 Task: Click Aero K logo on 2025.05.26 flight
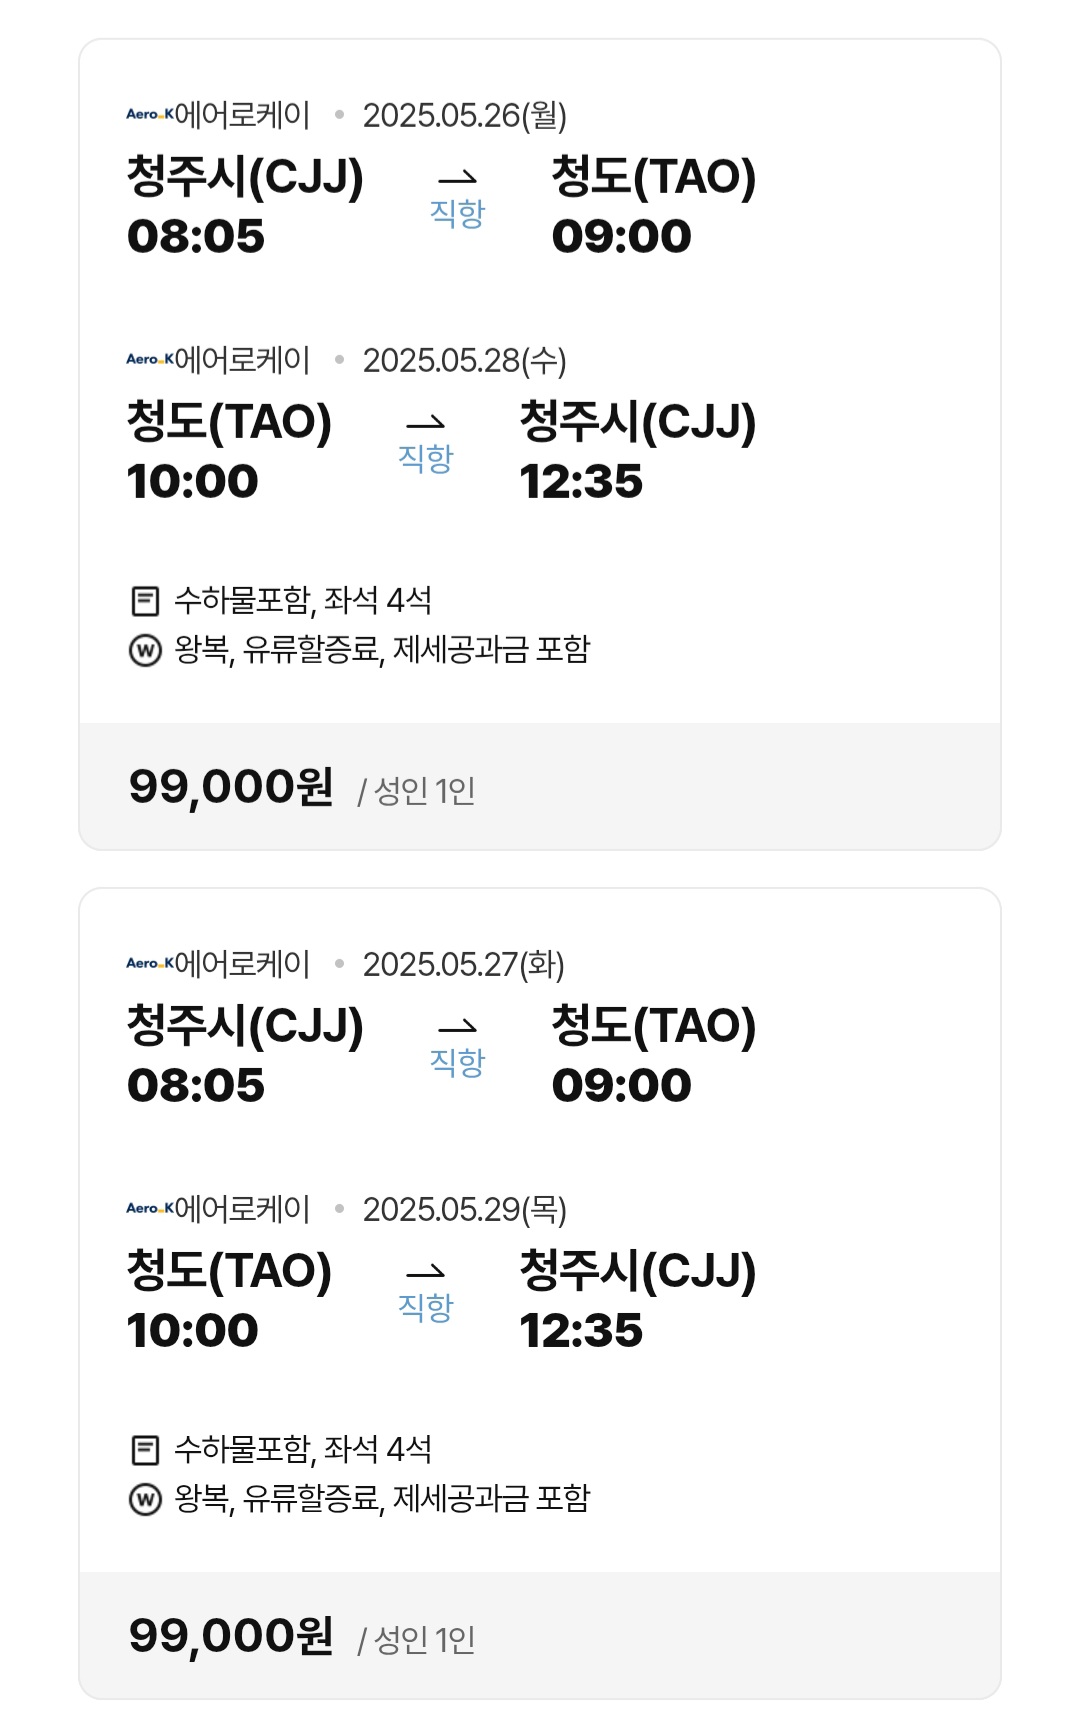pyautogui.click(x=150, y=114)
